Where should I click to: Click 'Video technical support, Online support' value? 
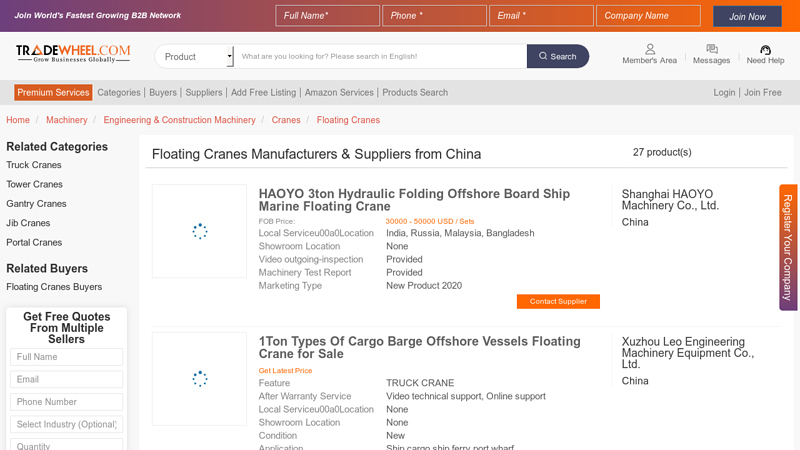[x=466, y=396]
